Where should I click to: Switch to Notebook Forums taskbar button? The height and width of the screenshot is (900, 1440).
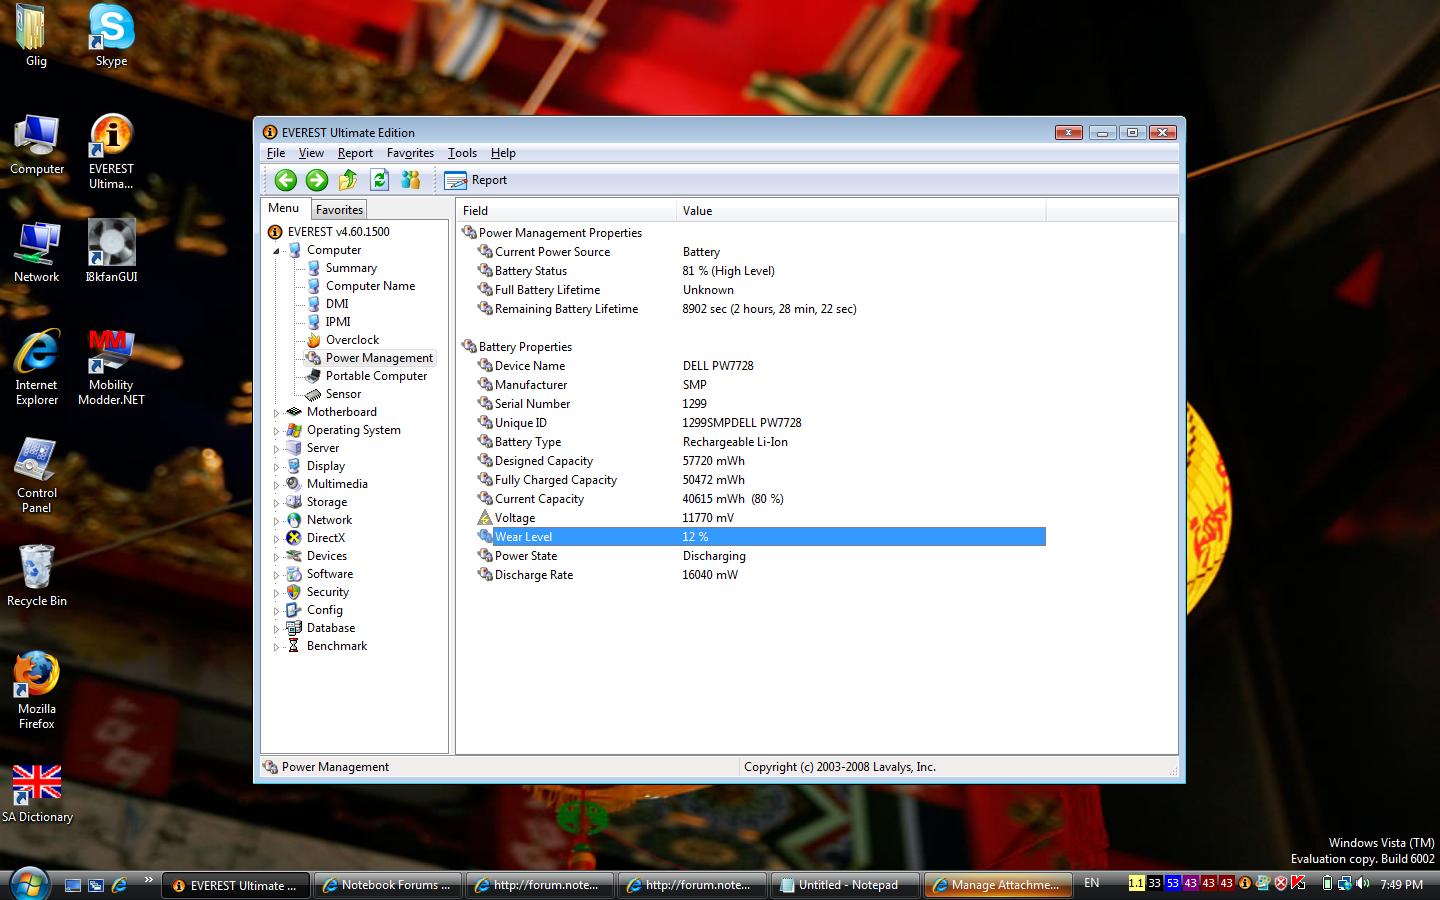tap(387, 885)
